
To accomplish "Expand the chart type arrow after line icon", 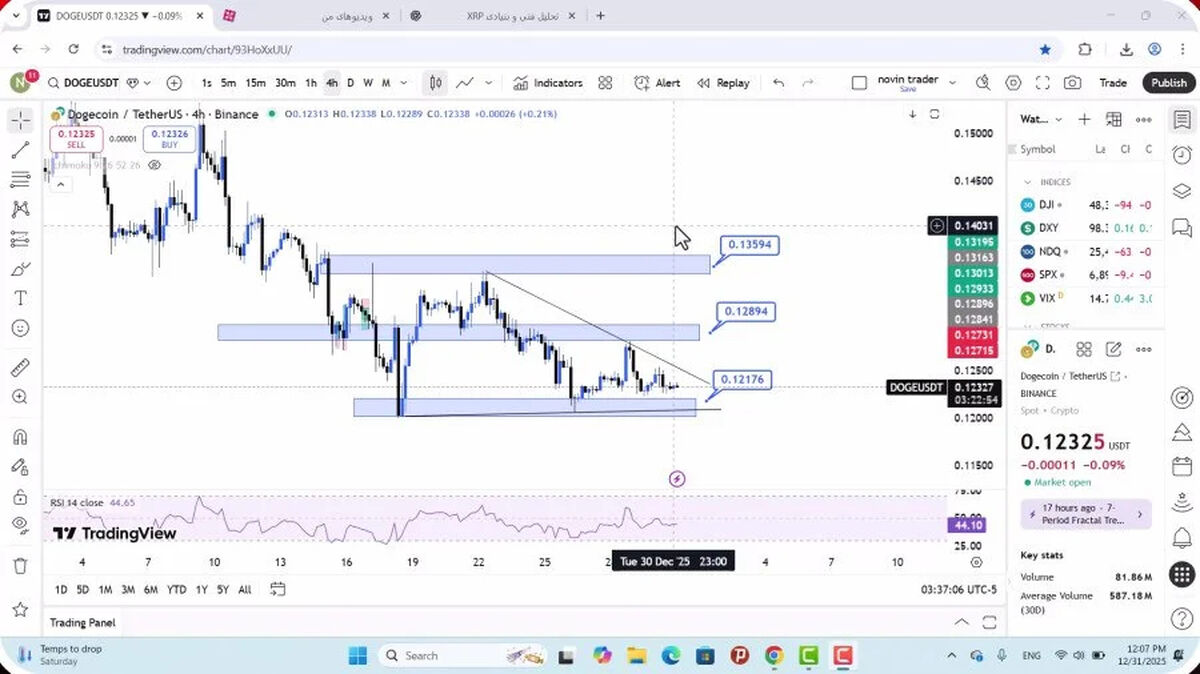I will click(489, 83).
